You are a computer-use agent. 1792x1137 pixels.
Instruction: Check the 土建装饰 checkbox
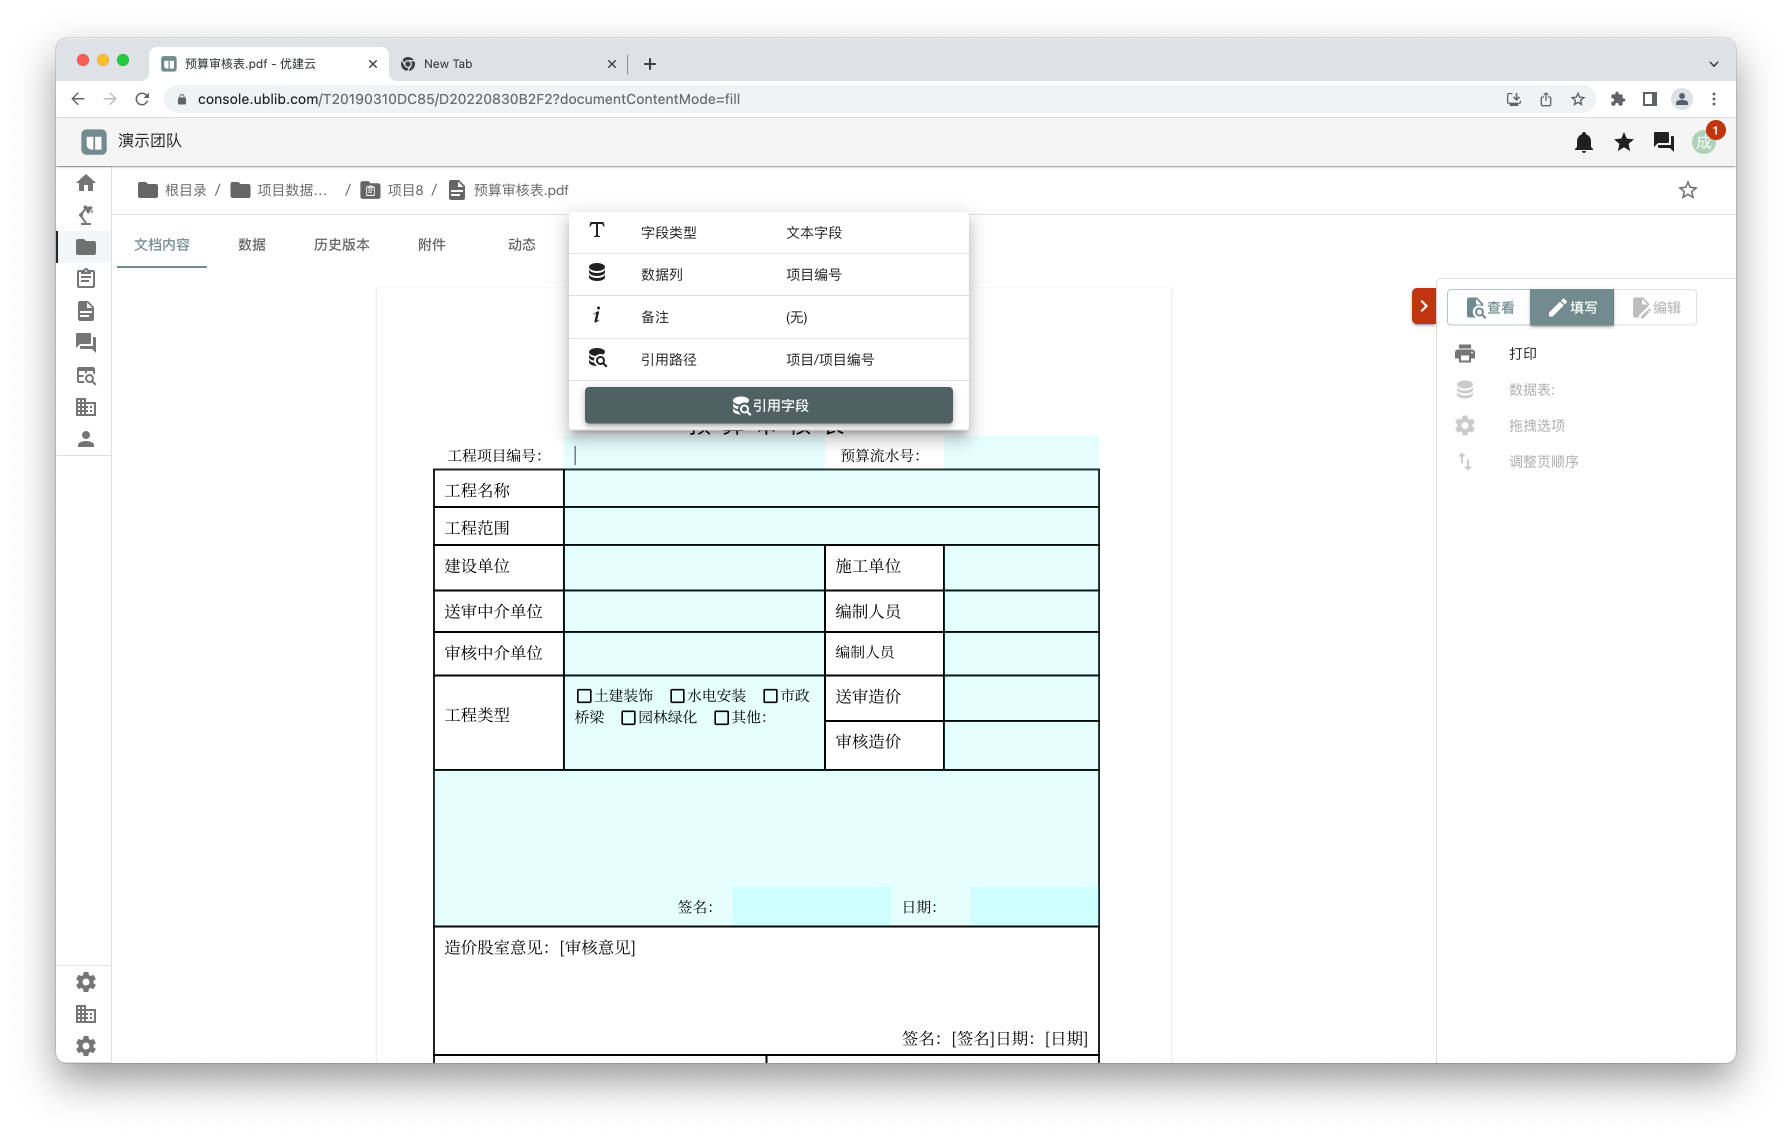[x=584, y=696]
